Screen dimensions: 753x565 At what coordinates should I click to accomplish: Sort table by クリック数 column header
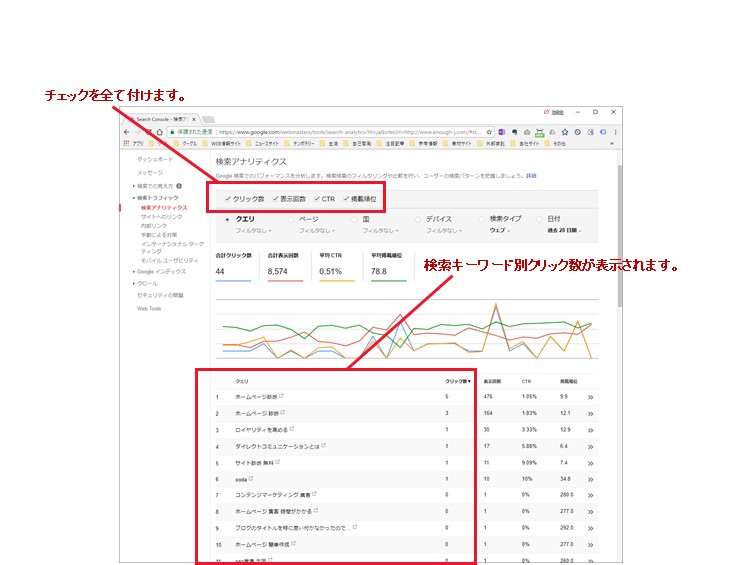click(x=458, y=382)
